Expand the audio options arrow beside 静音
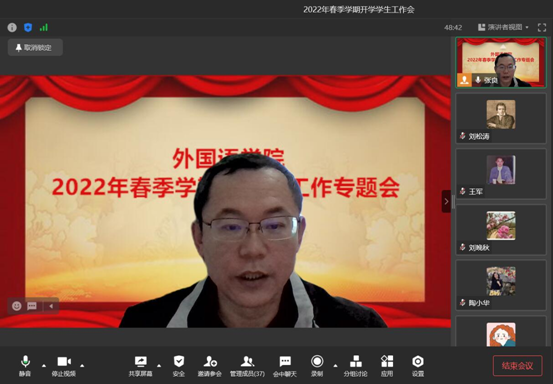The image size is (553, 384). pos(44,366)
